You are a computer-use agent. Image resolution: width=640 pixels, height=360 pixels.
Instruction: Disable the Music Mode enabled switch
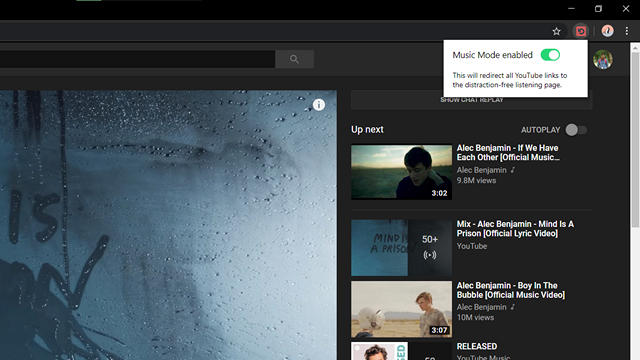click(x=550, y=55)
